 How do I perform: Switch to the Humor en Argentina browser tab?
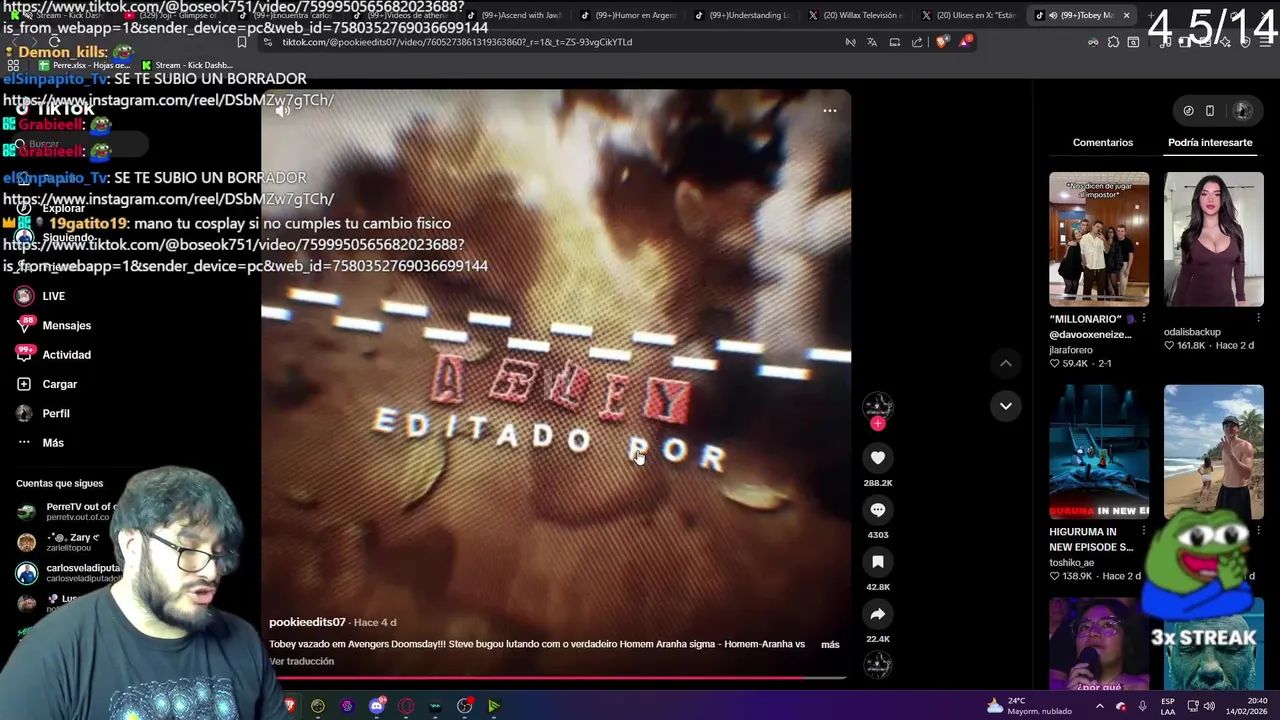(630, 15)
